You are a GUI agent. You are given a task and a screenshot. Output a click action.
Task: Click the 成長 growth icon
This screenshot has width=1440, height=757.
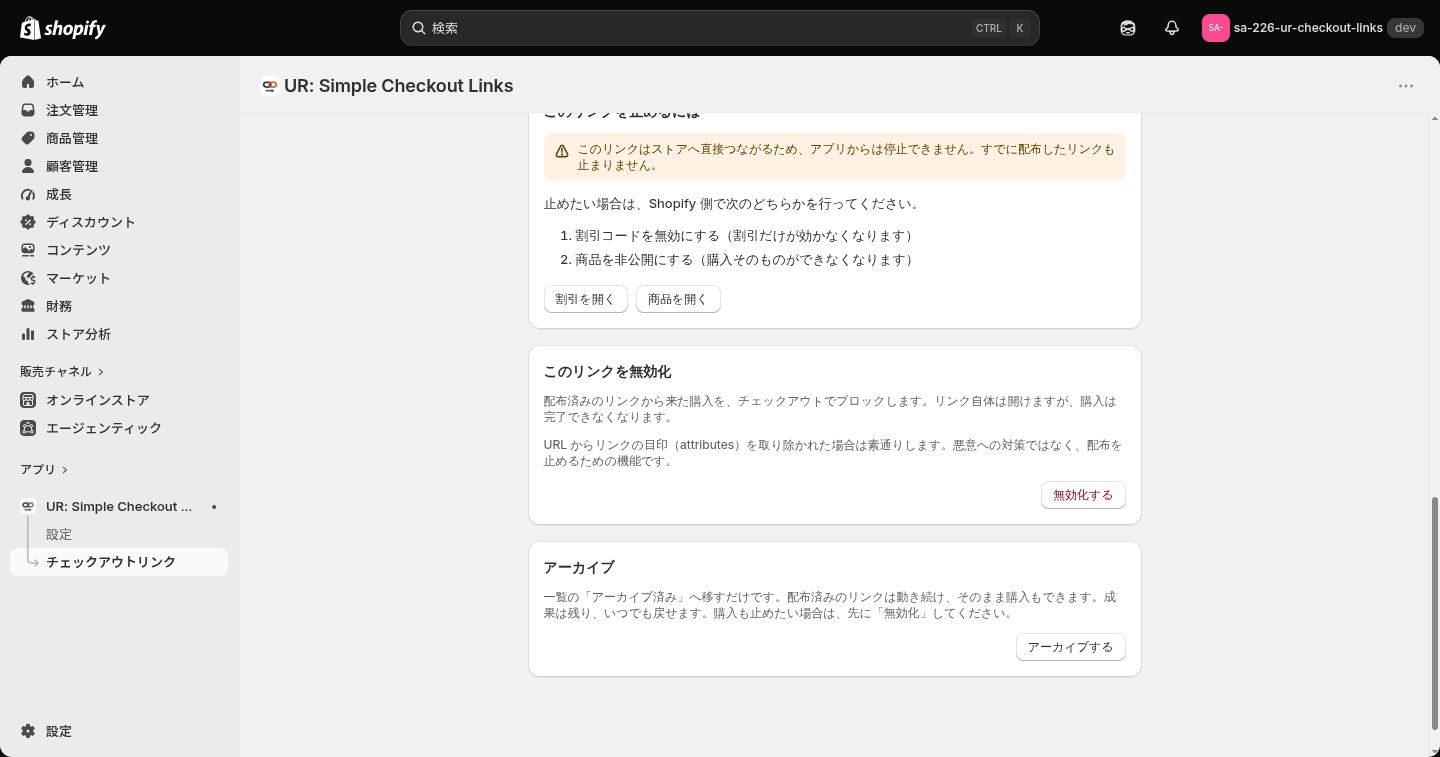pyautogui.click(x=28, y=194)
